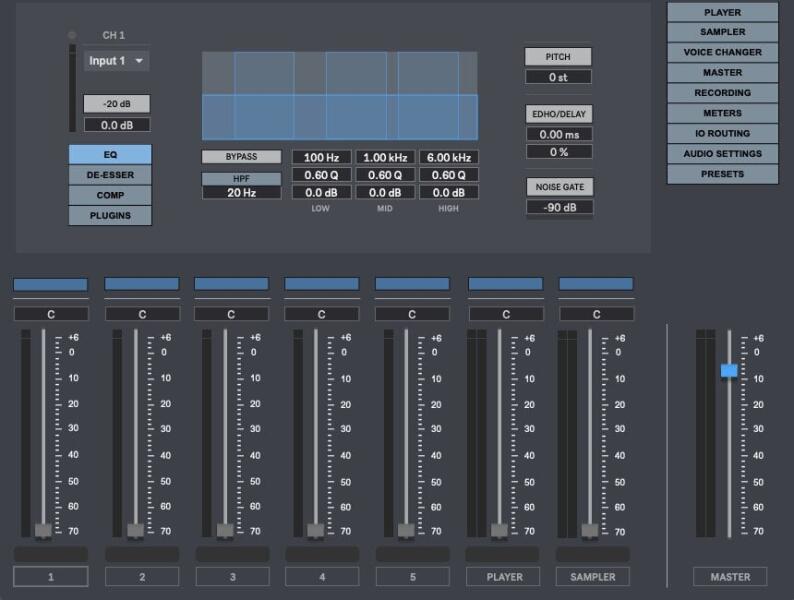Screen dimensions: 794x600
Task: Select the MASTER channel label button
Action: (730, 576)
